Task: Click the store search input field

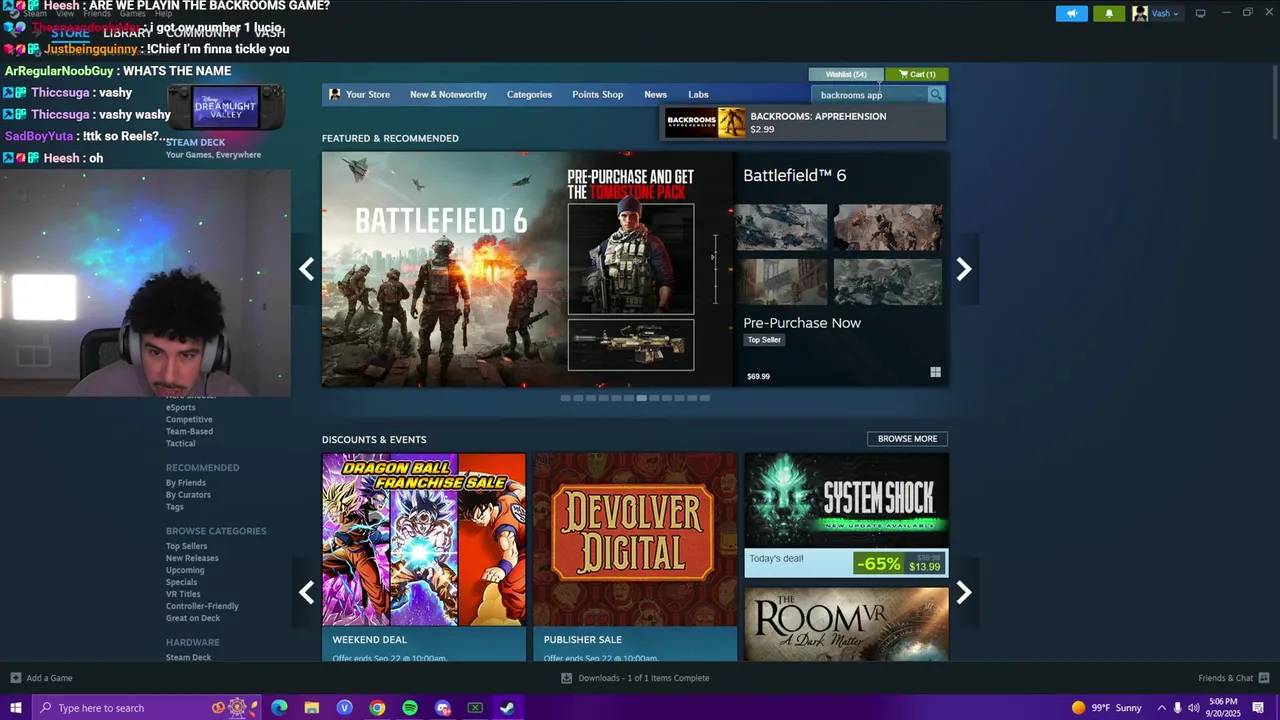Action: (870, 95)
